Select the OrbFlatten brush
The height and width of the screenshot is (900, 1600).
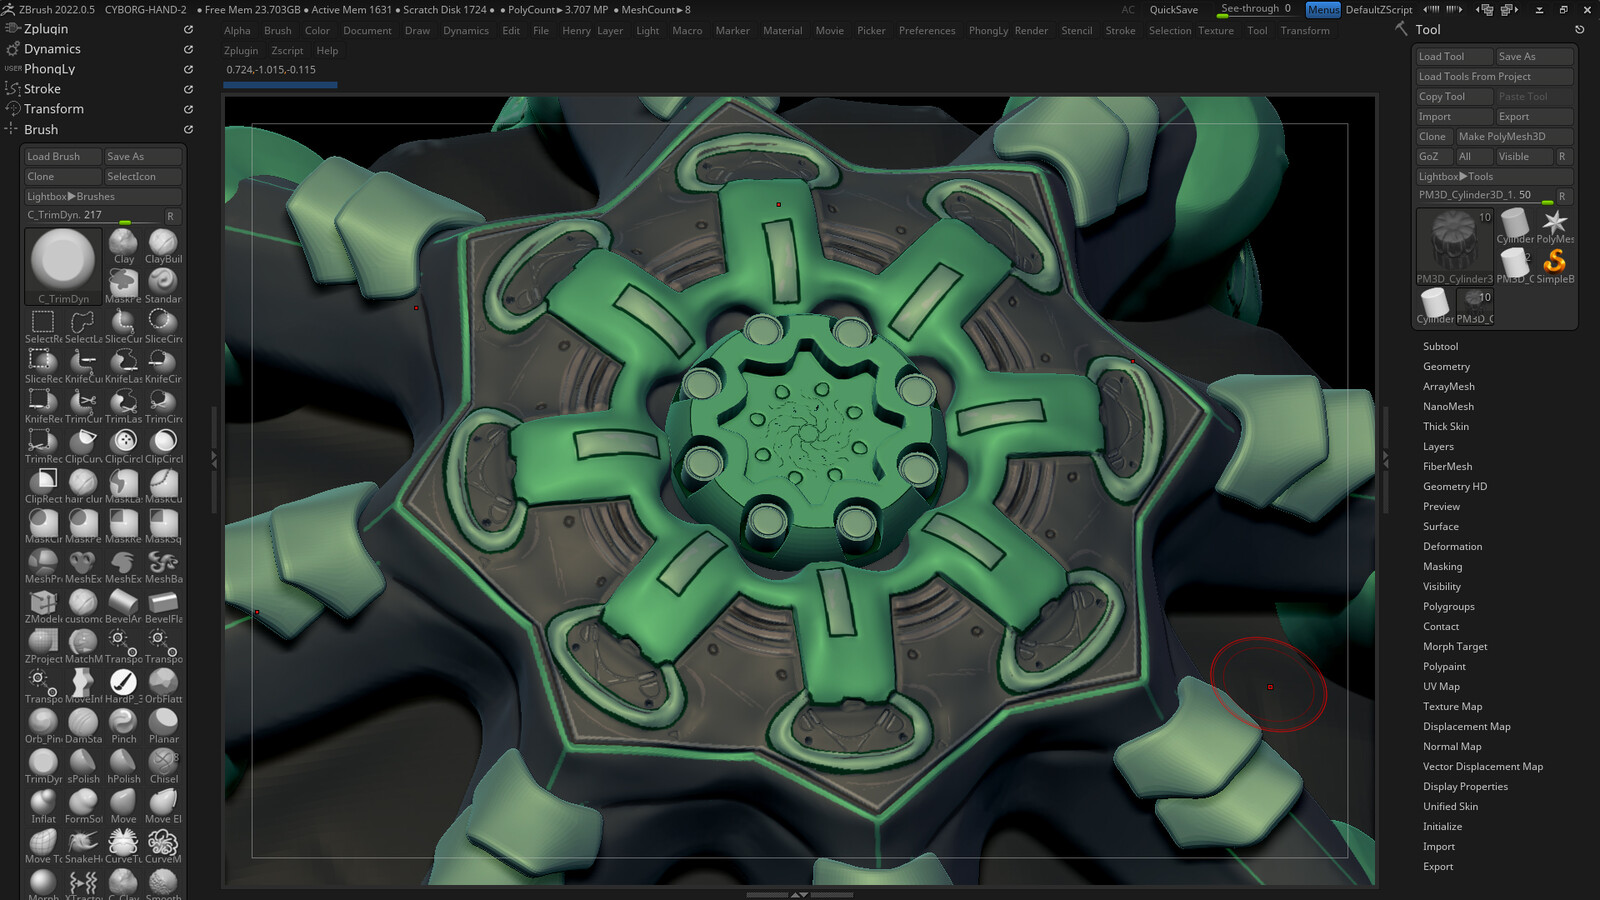163,686
